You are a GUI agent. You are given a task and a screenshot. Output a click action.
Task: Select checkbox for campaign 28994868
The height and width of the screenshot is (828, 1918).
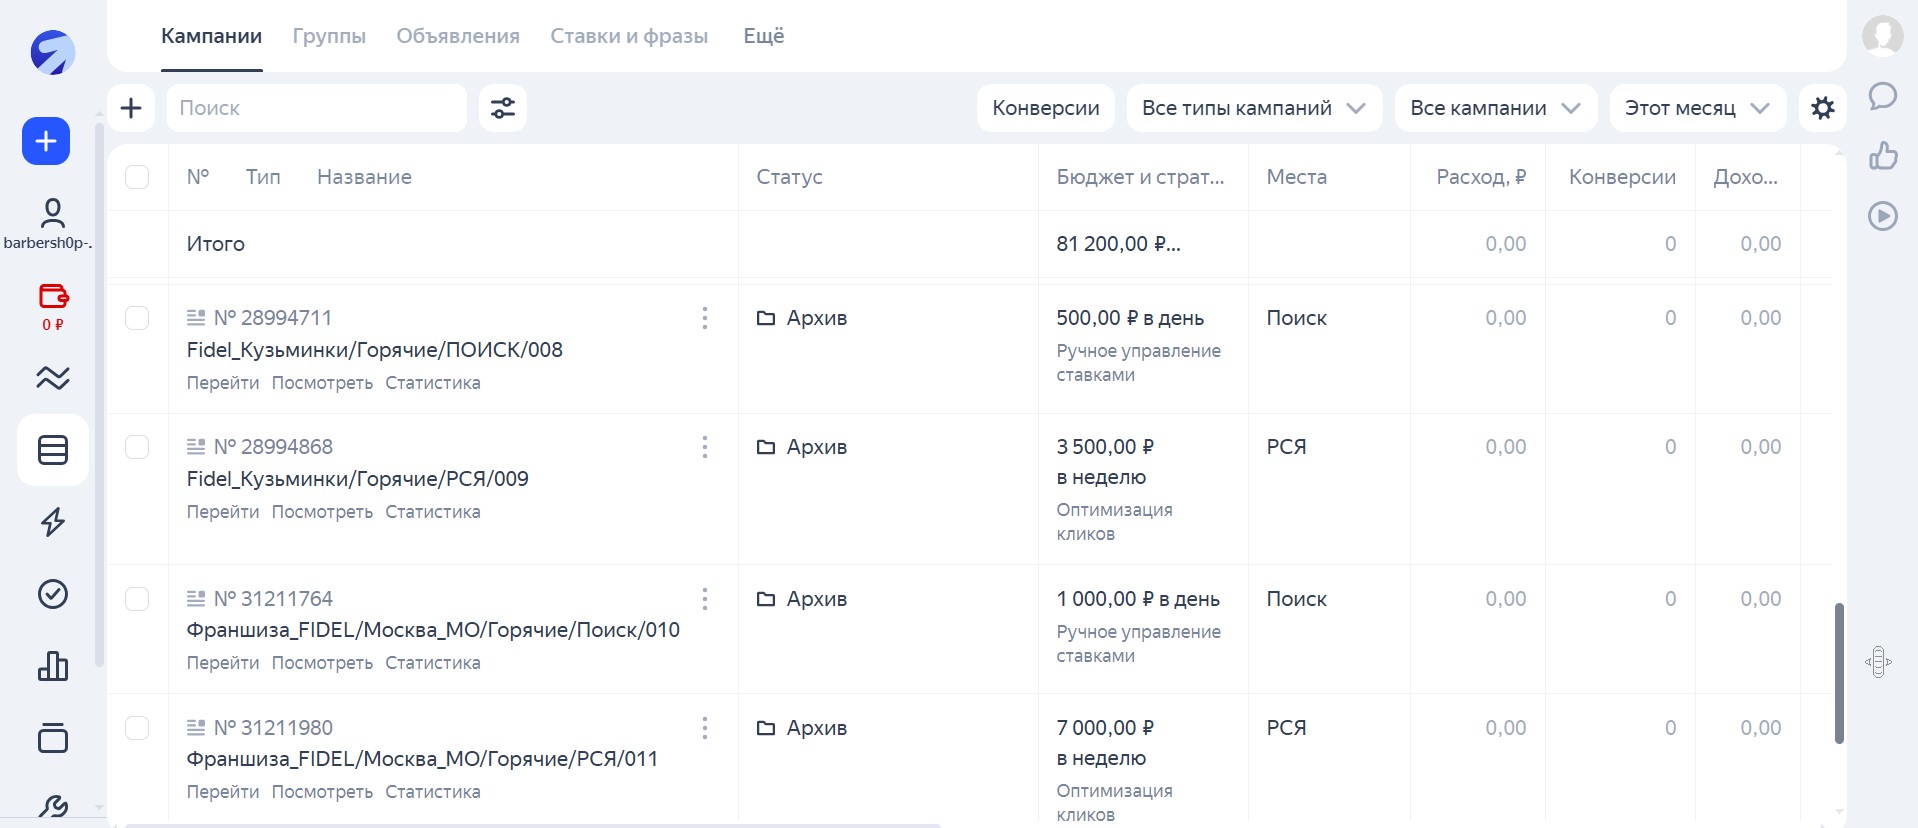(137, 447)
